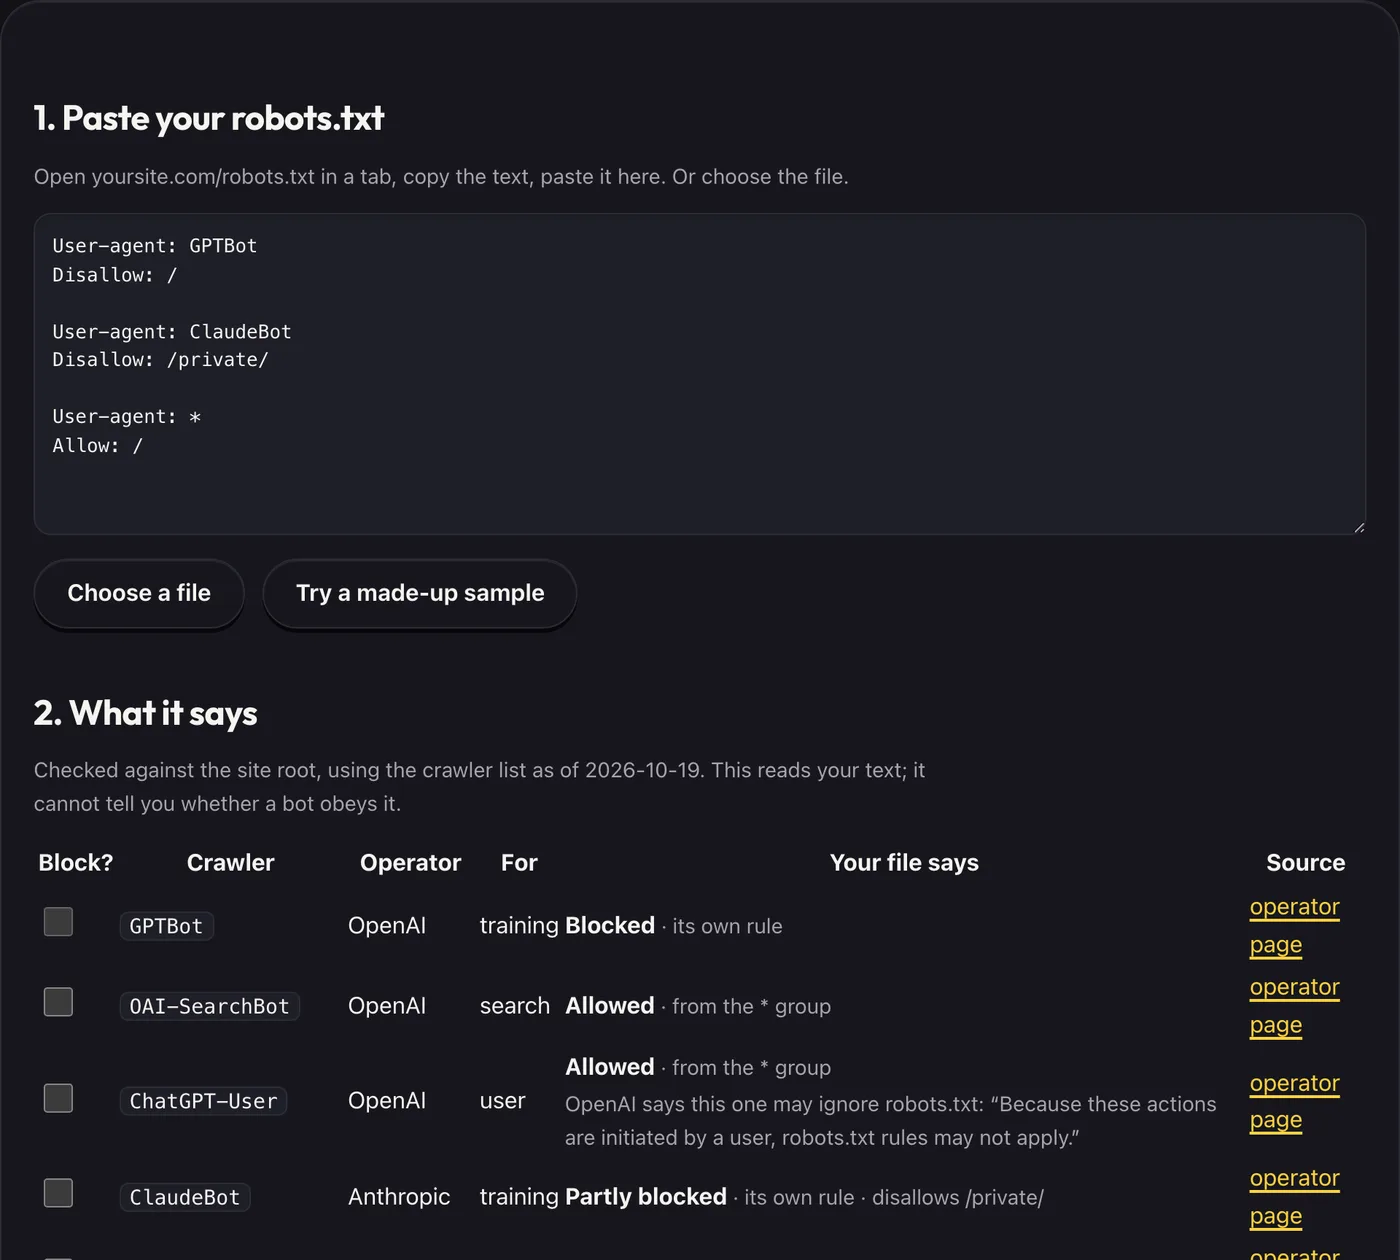1400x1260 pixels.
Task: Click inside the robots.txt text area
Action: coord(700,374)
